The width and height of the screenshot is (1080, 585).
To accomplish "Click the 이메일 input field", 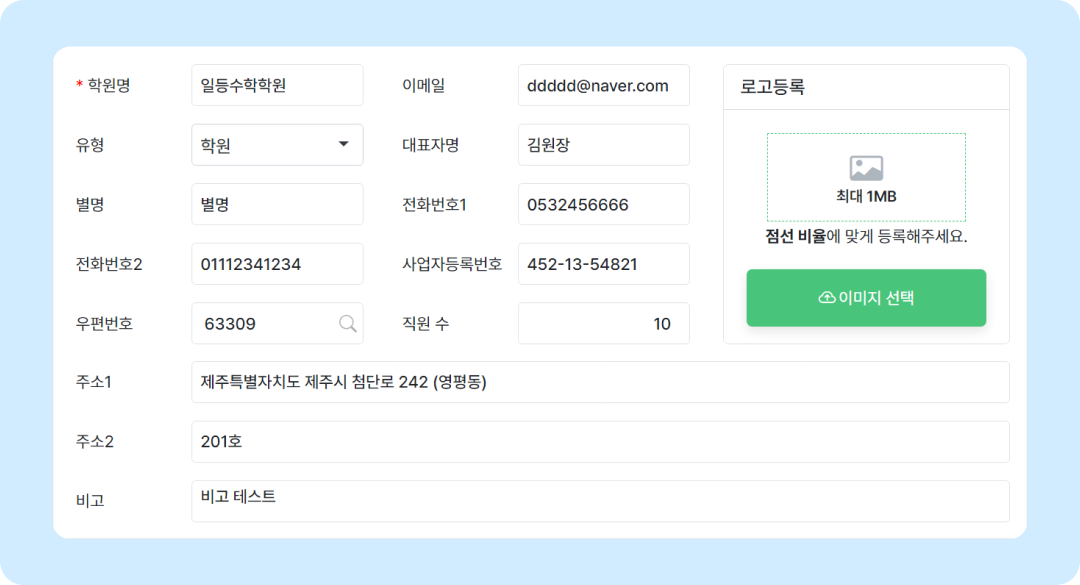I will pos(603,86).
